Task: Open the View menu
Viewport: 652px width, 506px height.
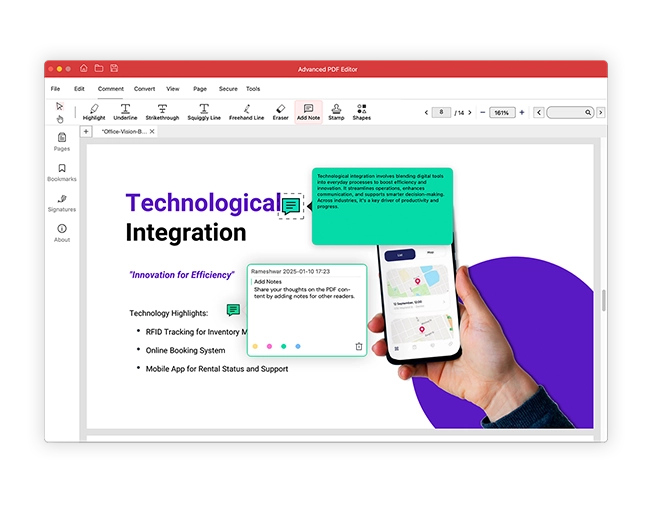Action: click(x=173, y=89)
